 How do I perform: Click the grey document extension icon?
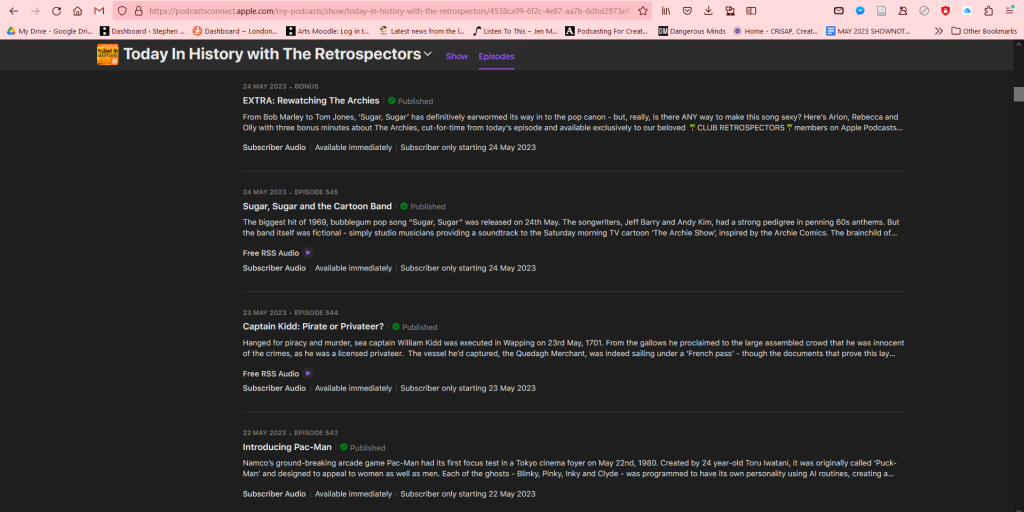point(882,11)
